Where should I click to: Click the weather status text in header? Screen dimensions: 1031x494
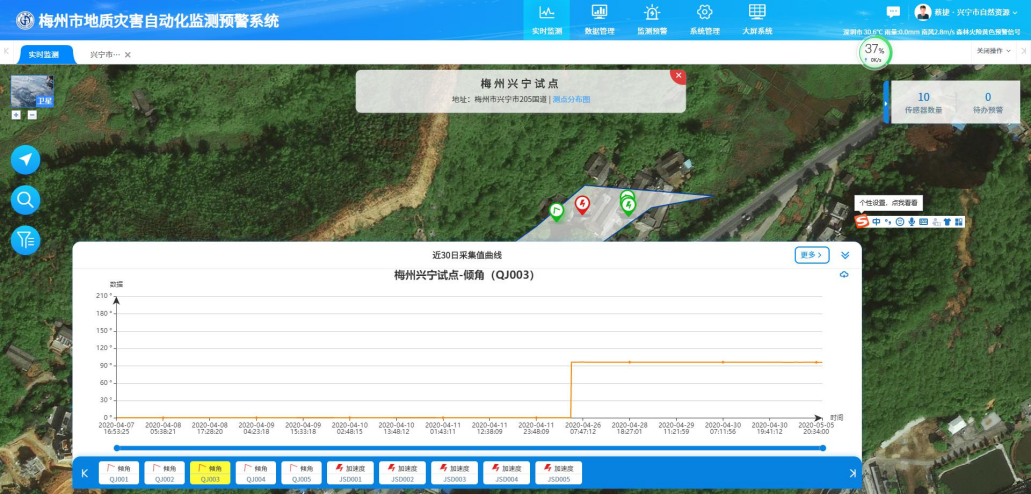pyautogui.click(x=932, y=32)
